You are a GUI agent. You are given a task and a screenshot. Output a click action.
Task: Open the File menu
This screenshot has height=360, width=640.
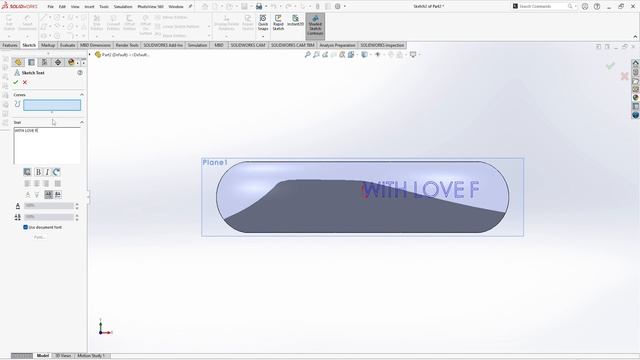click(50, 7)
